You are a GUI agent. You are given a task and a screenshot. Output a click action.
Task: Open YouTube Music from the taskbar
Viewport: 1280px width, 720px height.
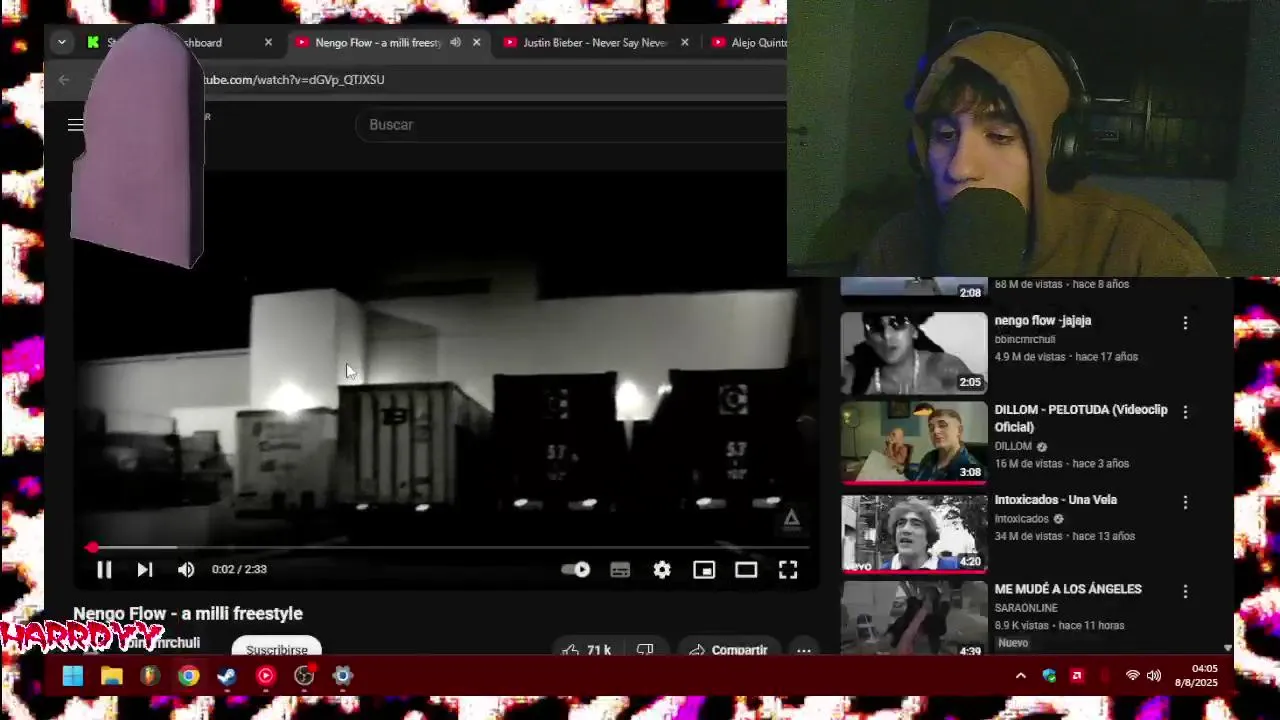pos(265,676)
